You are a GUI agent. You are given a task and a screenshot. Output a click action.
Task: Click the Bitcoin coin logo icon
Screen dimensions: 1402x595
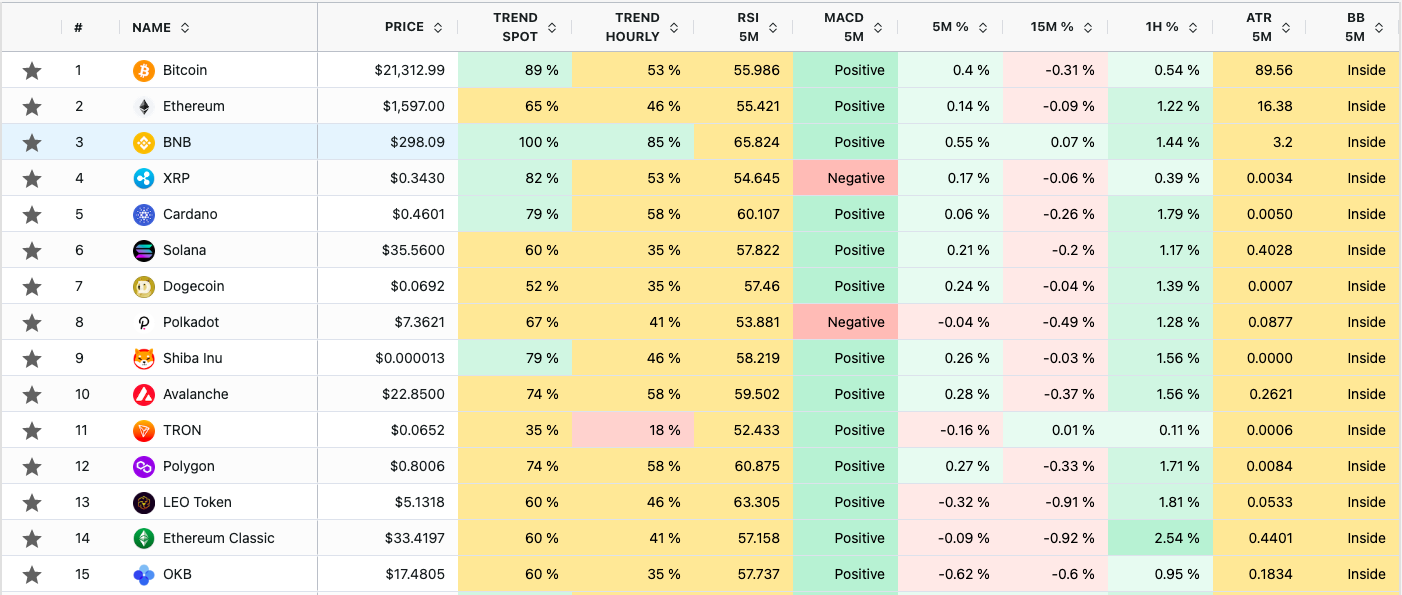(x=144, y=70)
